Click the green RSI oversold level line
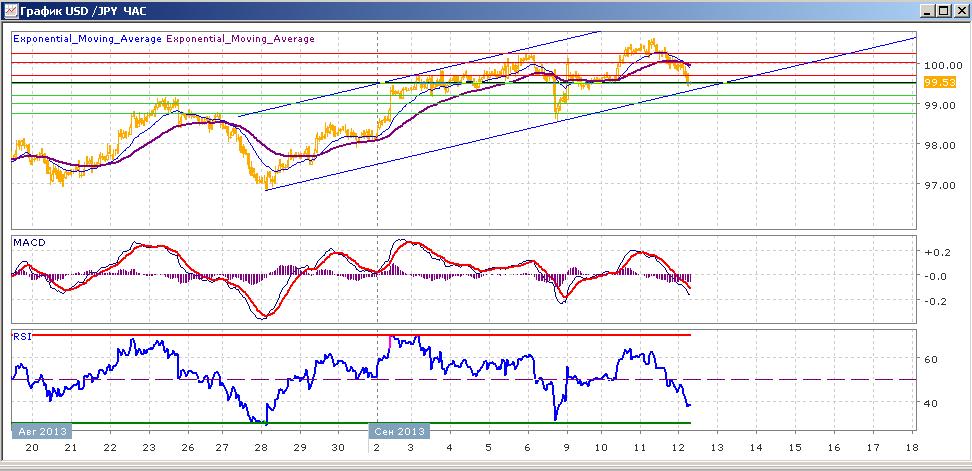The image size is (972, 471). (x=351, y=423)
